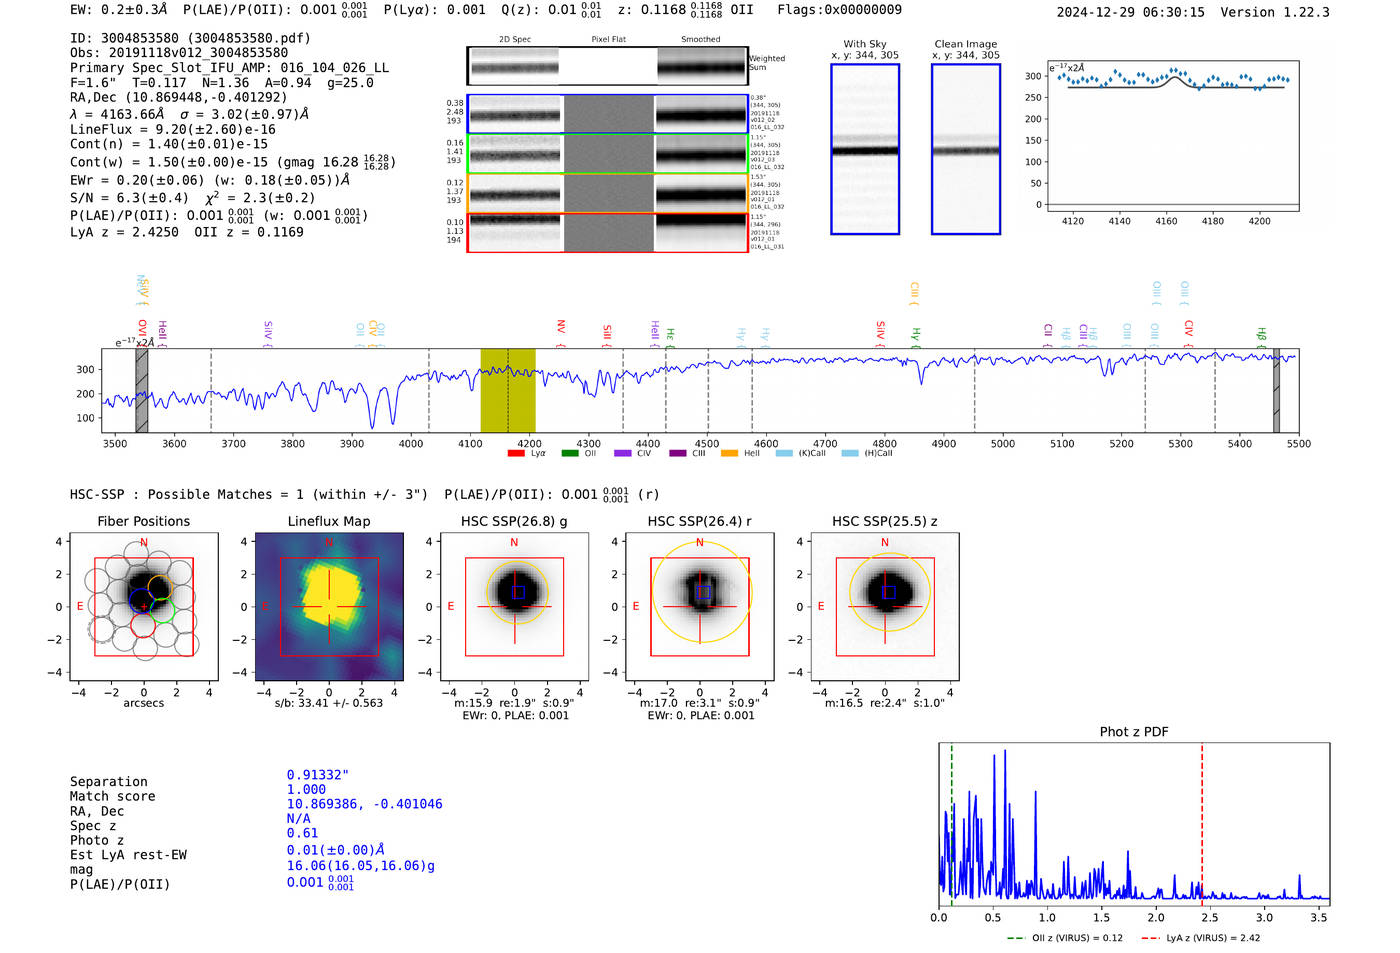1400x953 pixels.
Task: Select the Weighted Sum 2D spectrum row
Action: tap(607, 66)
